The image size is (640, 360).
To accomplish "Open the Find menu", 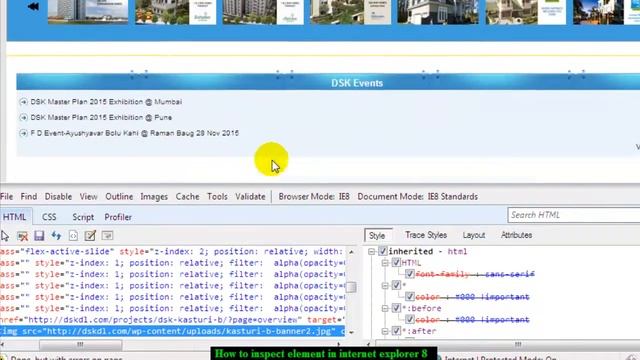I will [x=29, y=196].
